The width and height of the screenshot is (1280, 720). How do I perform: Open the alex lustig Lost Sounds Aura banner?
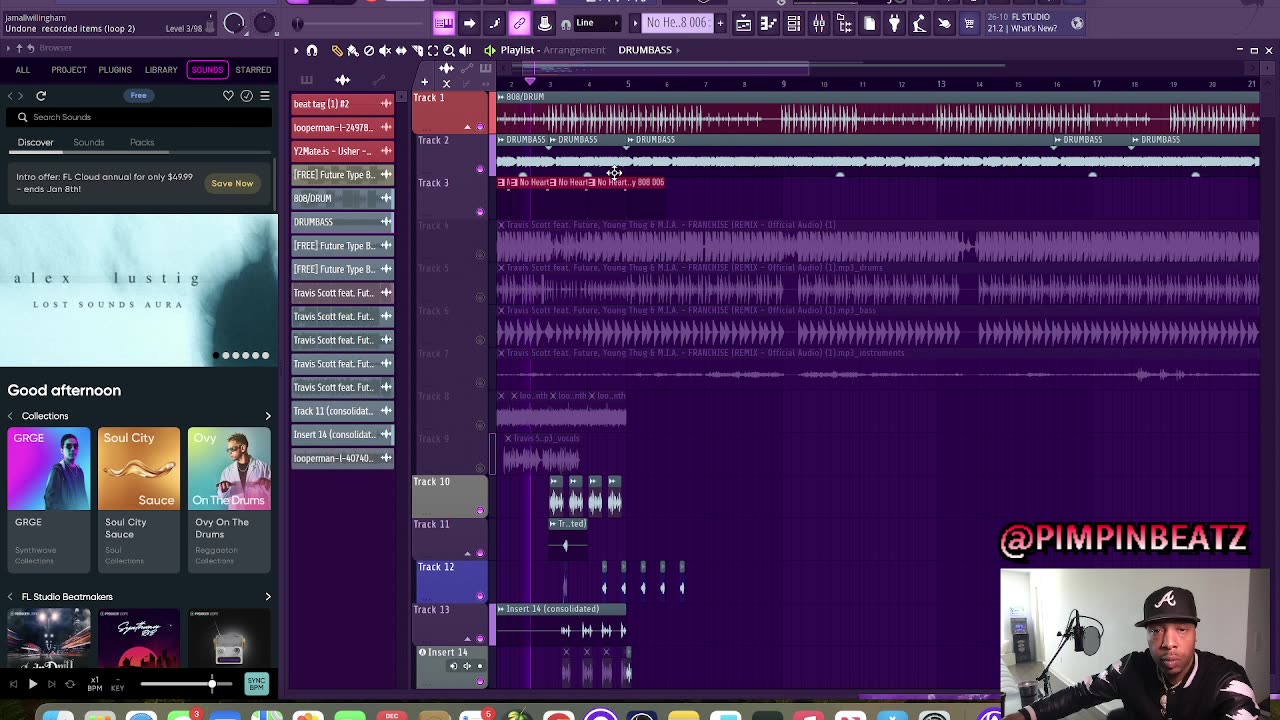139,290
